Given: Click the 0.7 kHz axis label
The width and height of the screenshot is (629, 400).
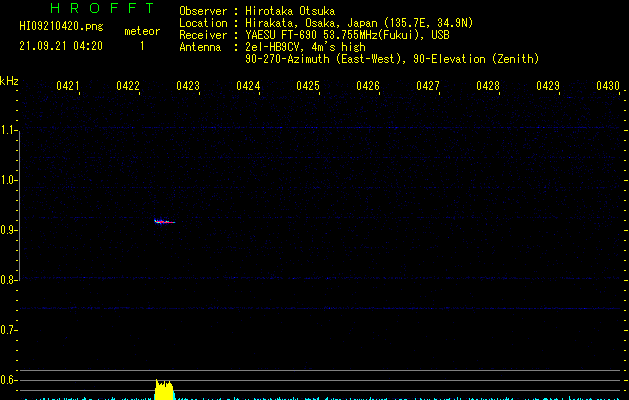Looking at the screenshot, I should point(8,330).
